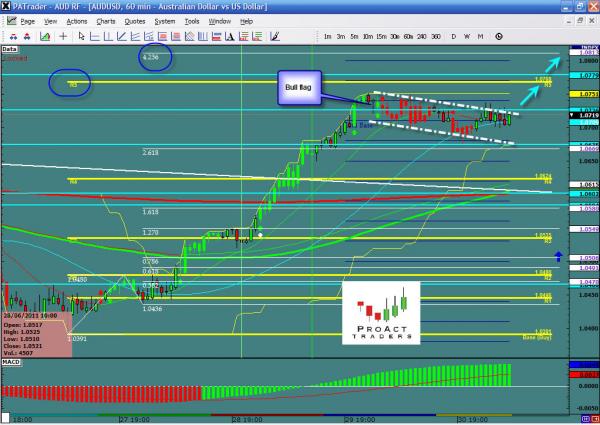Click the green chart icon in toolbar
The height and width of the screenshot is (425, 600).
pyautogui.click(x=46, y=36)
